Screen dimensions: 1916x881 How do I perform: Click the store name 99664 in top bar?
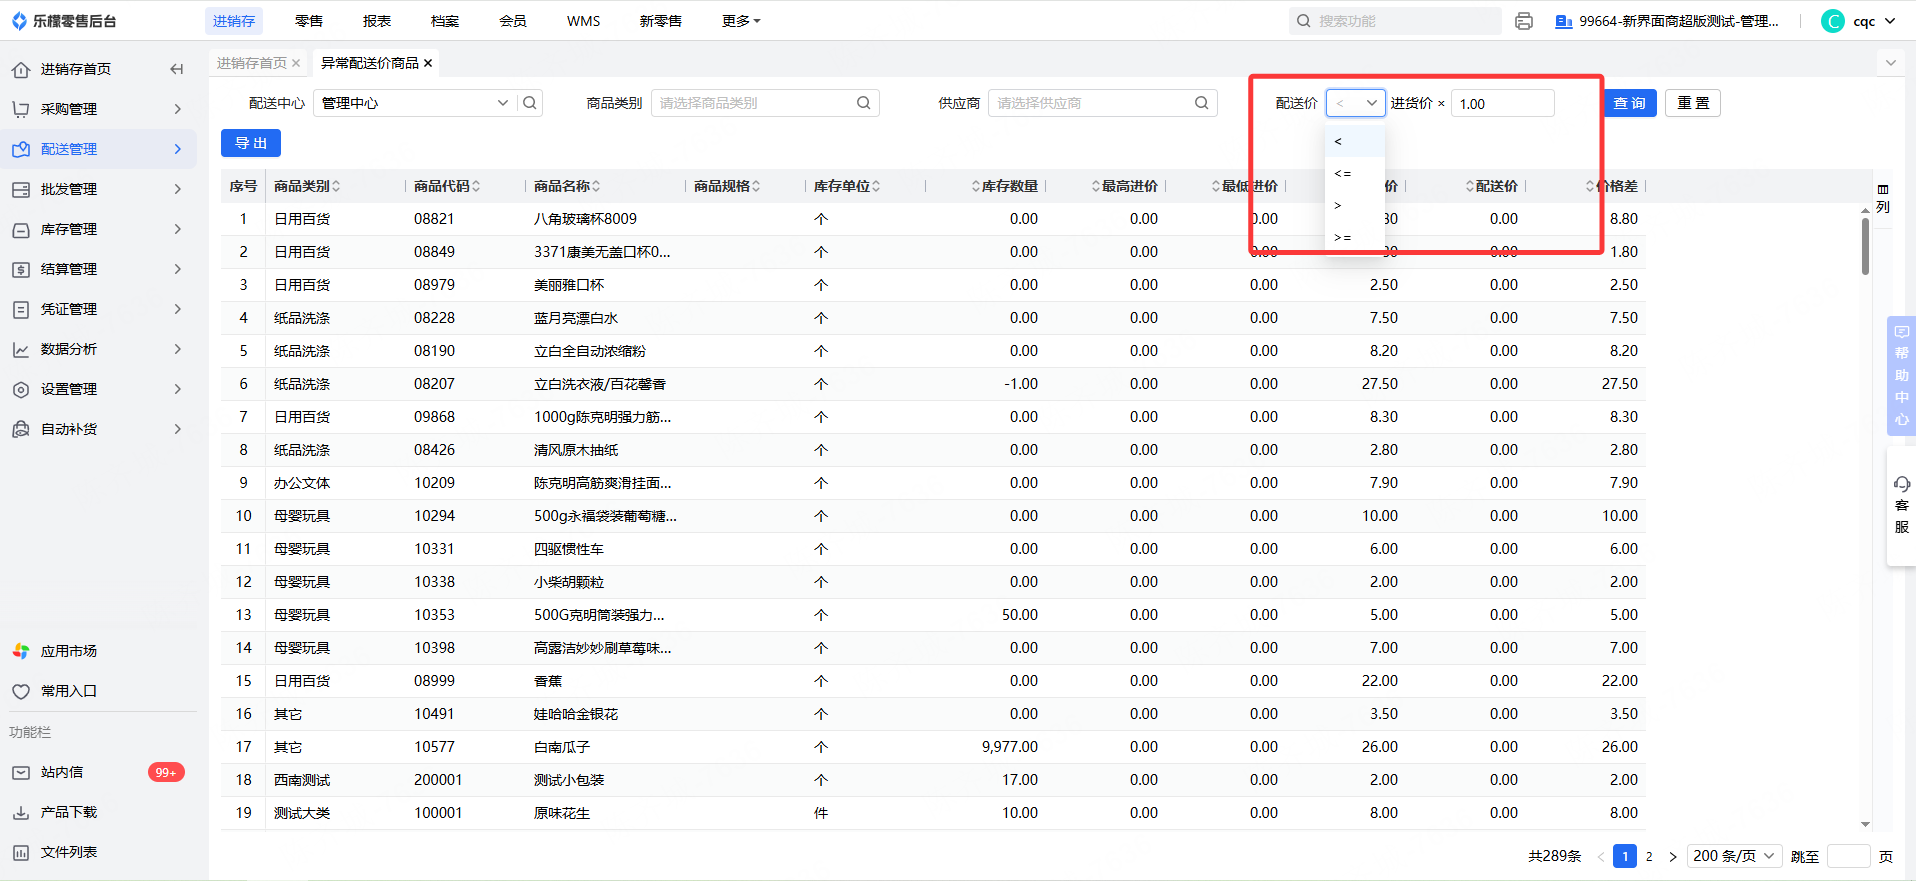(x=1678, y=21)
